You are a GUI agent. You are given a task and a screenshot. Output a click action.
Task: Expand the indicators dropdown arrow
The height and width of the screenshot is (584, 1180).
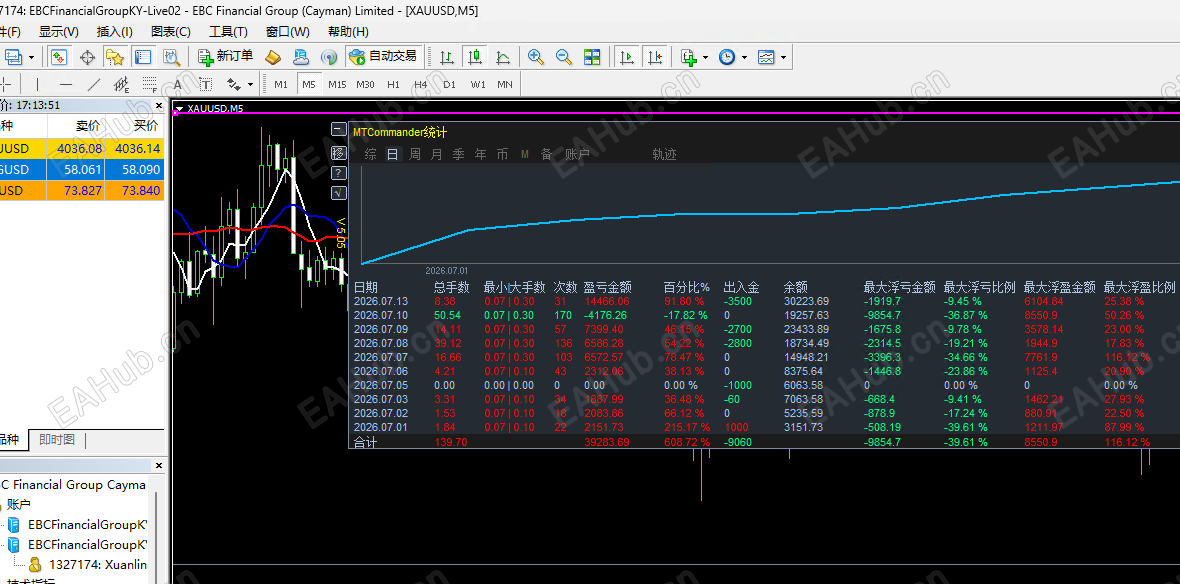(x=705, y=57)
